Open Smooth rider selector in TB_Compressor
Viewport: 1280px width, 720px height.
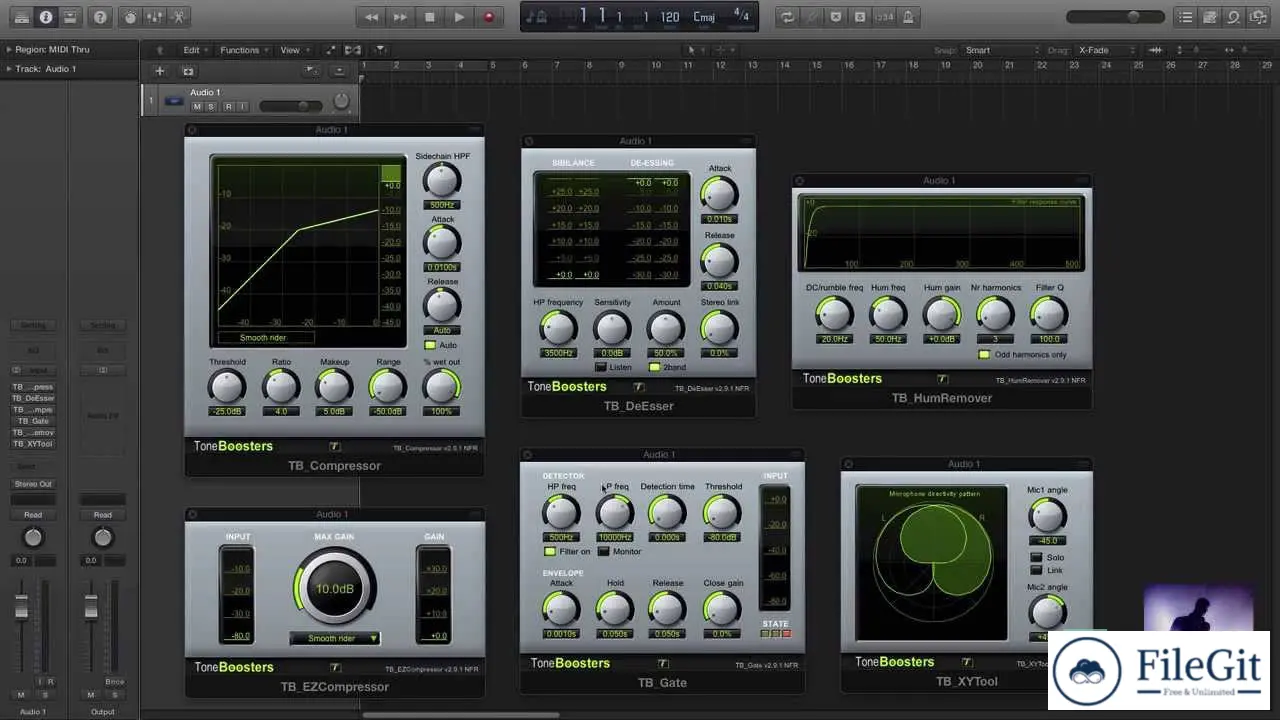pos(265,338)
